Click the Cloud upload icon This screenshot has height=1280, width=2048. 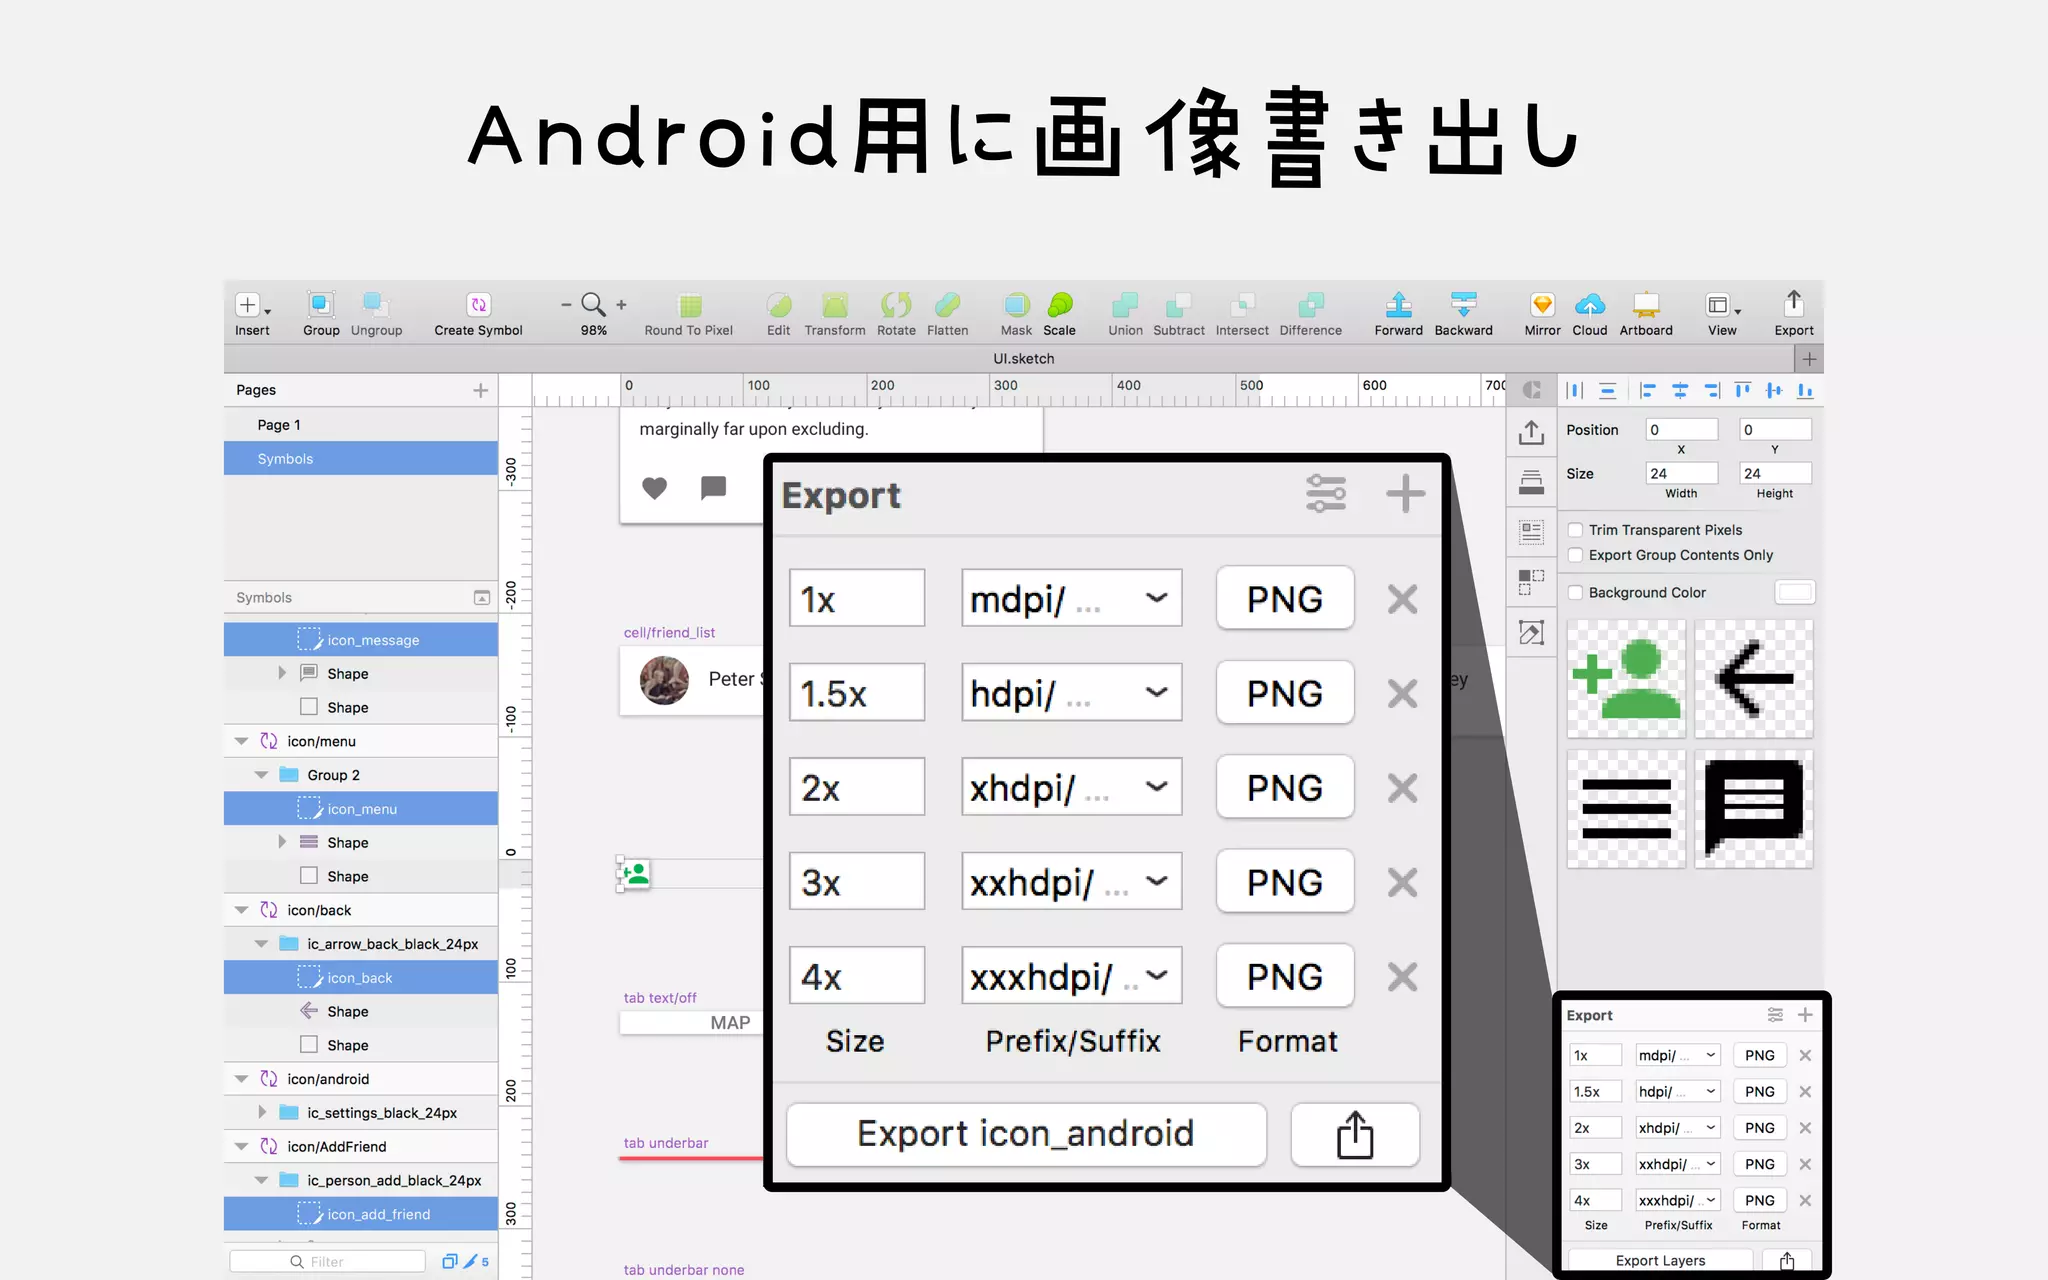coord(1589,304)
